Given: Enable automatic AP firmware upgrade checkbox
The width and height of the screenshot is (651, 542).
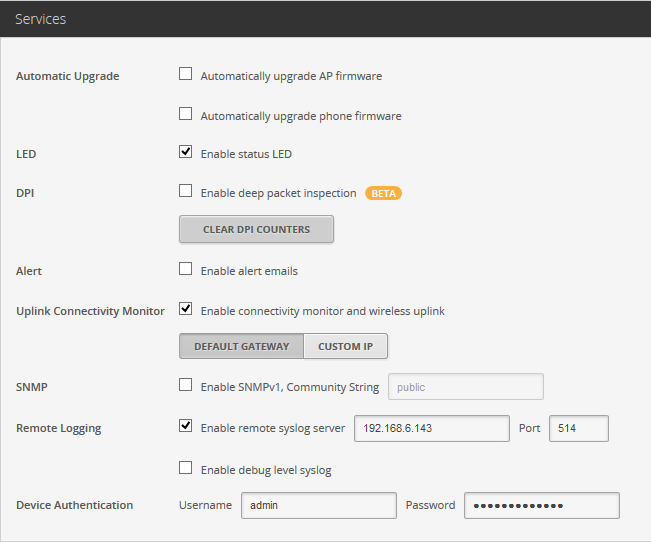Looking at the screenshot, I should [x=185, y=74].
